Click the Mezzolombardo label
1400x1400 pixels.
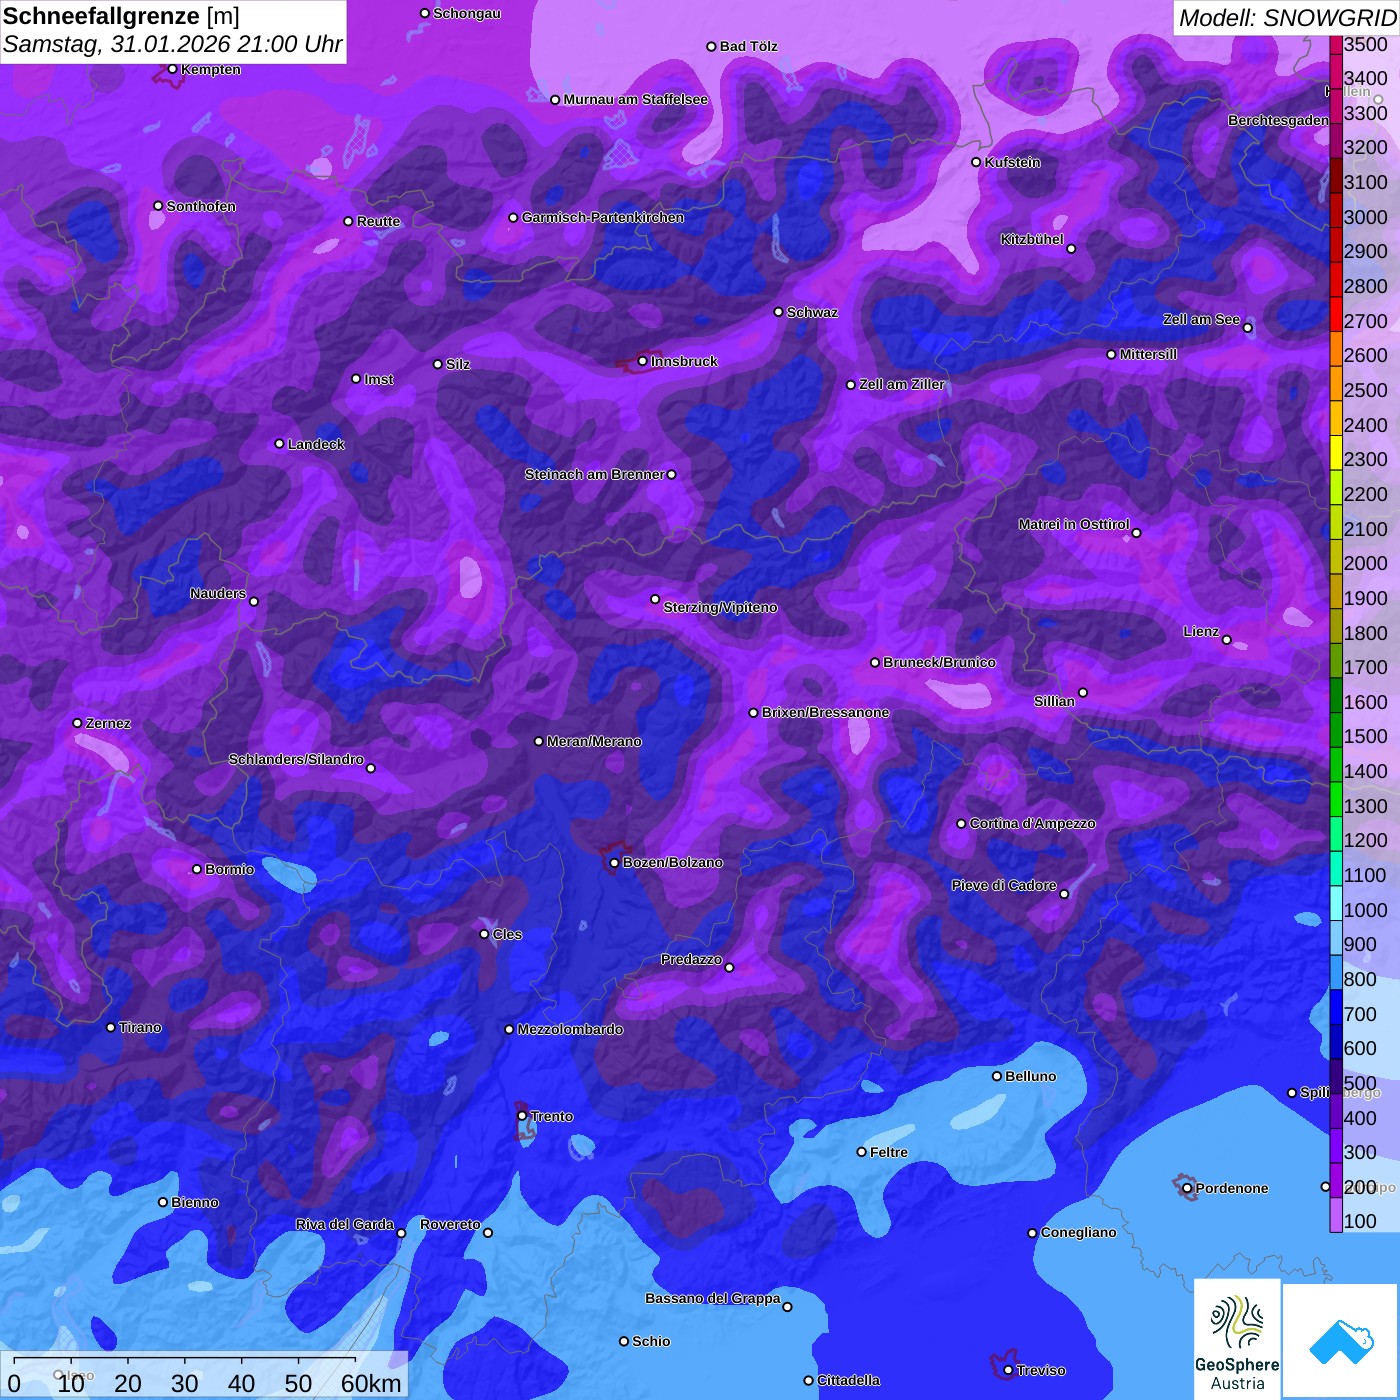(x=570, y=1029)
